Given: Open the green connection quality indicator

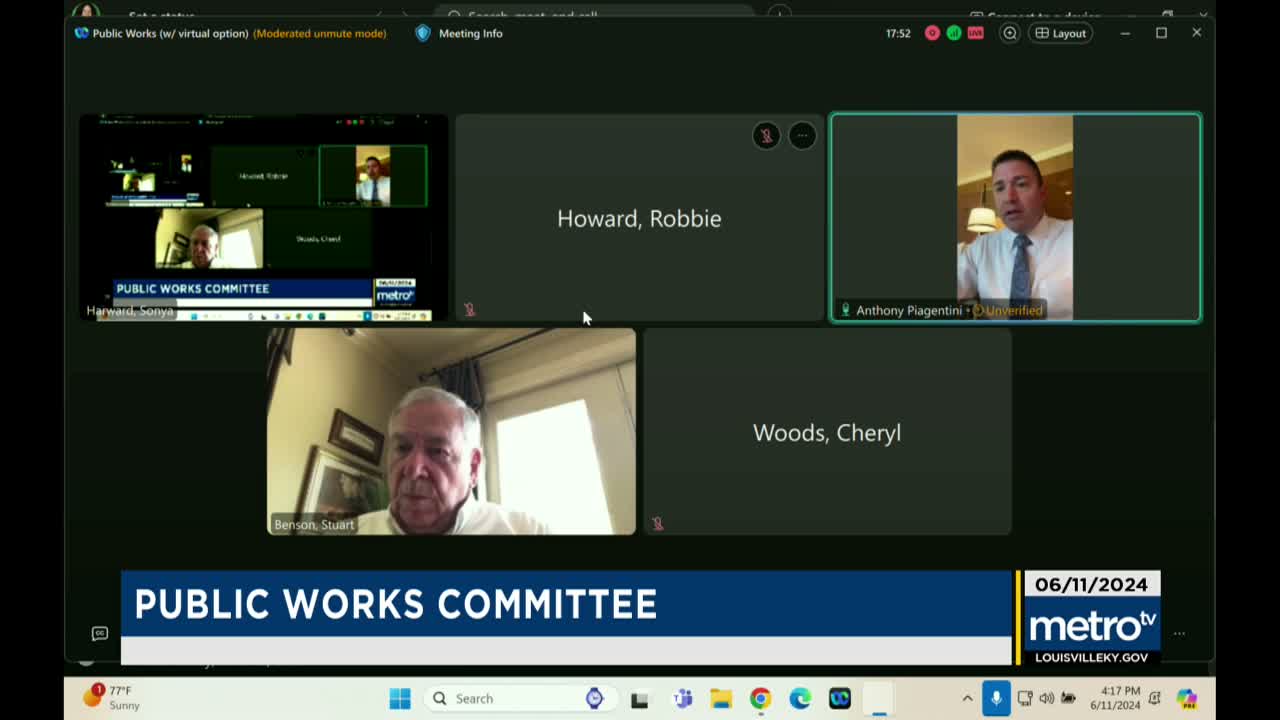Looking at the screenshot, I should (x=954, y=33).
